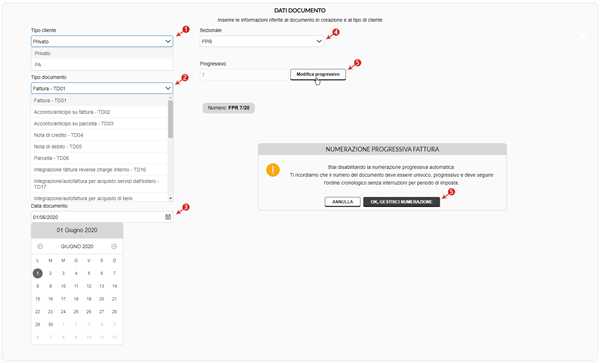
Task: Click scroll up arrow of document type list
Action: [x=171, y=98]
